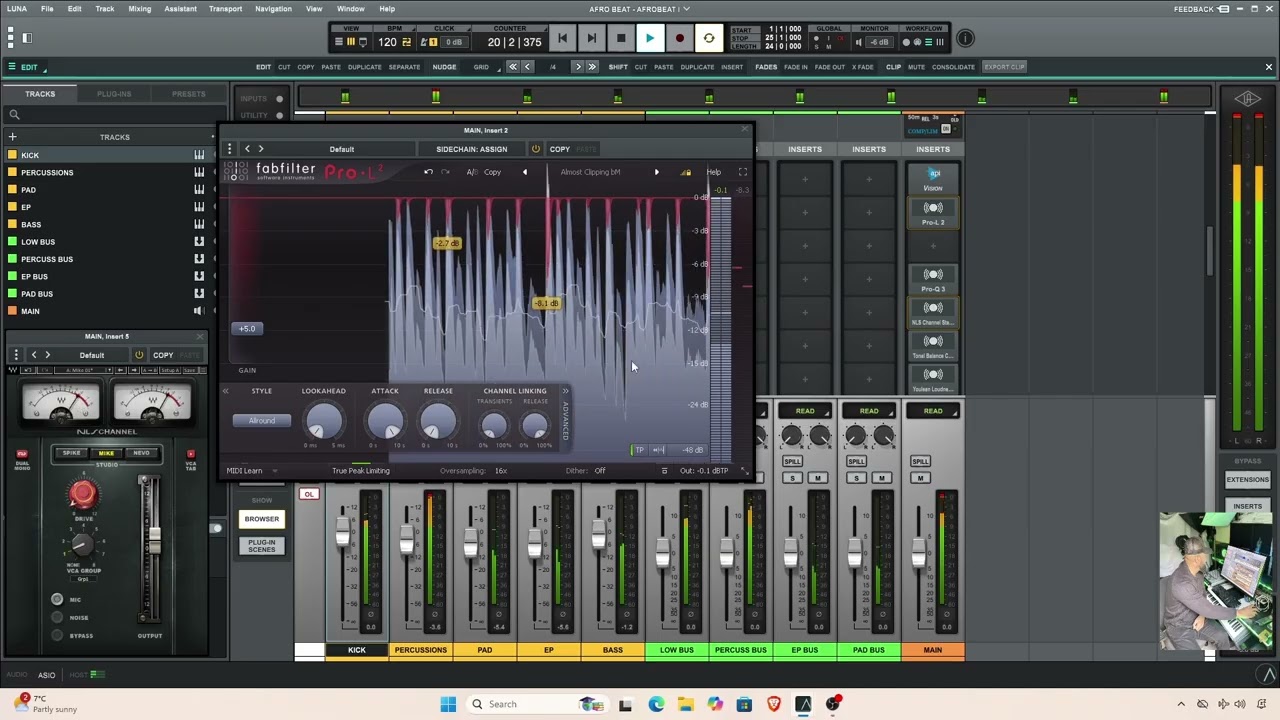Image resolution: width=1280 pixels, height=720 pixels.
Task: Toggle A/B comparison in Pro-L 2
Action: pyautogui.click(x=471, y=172)
